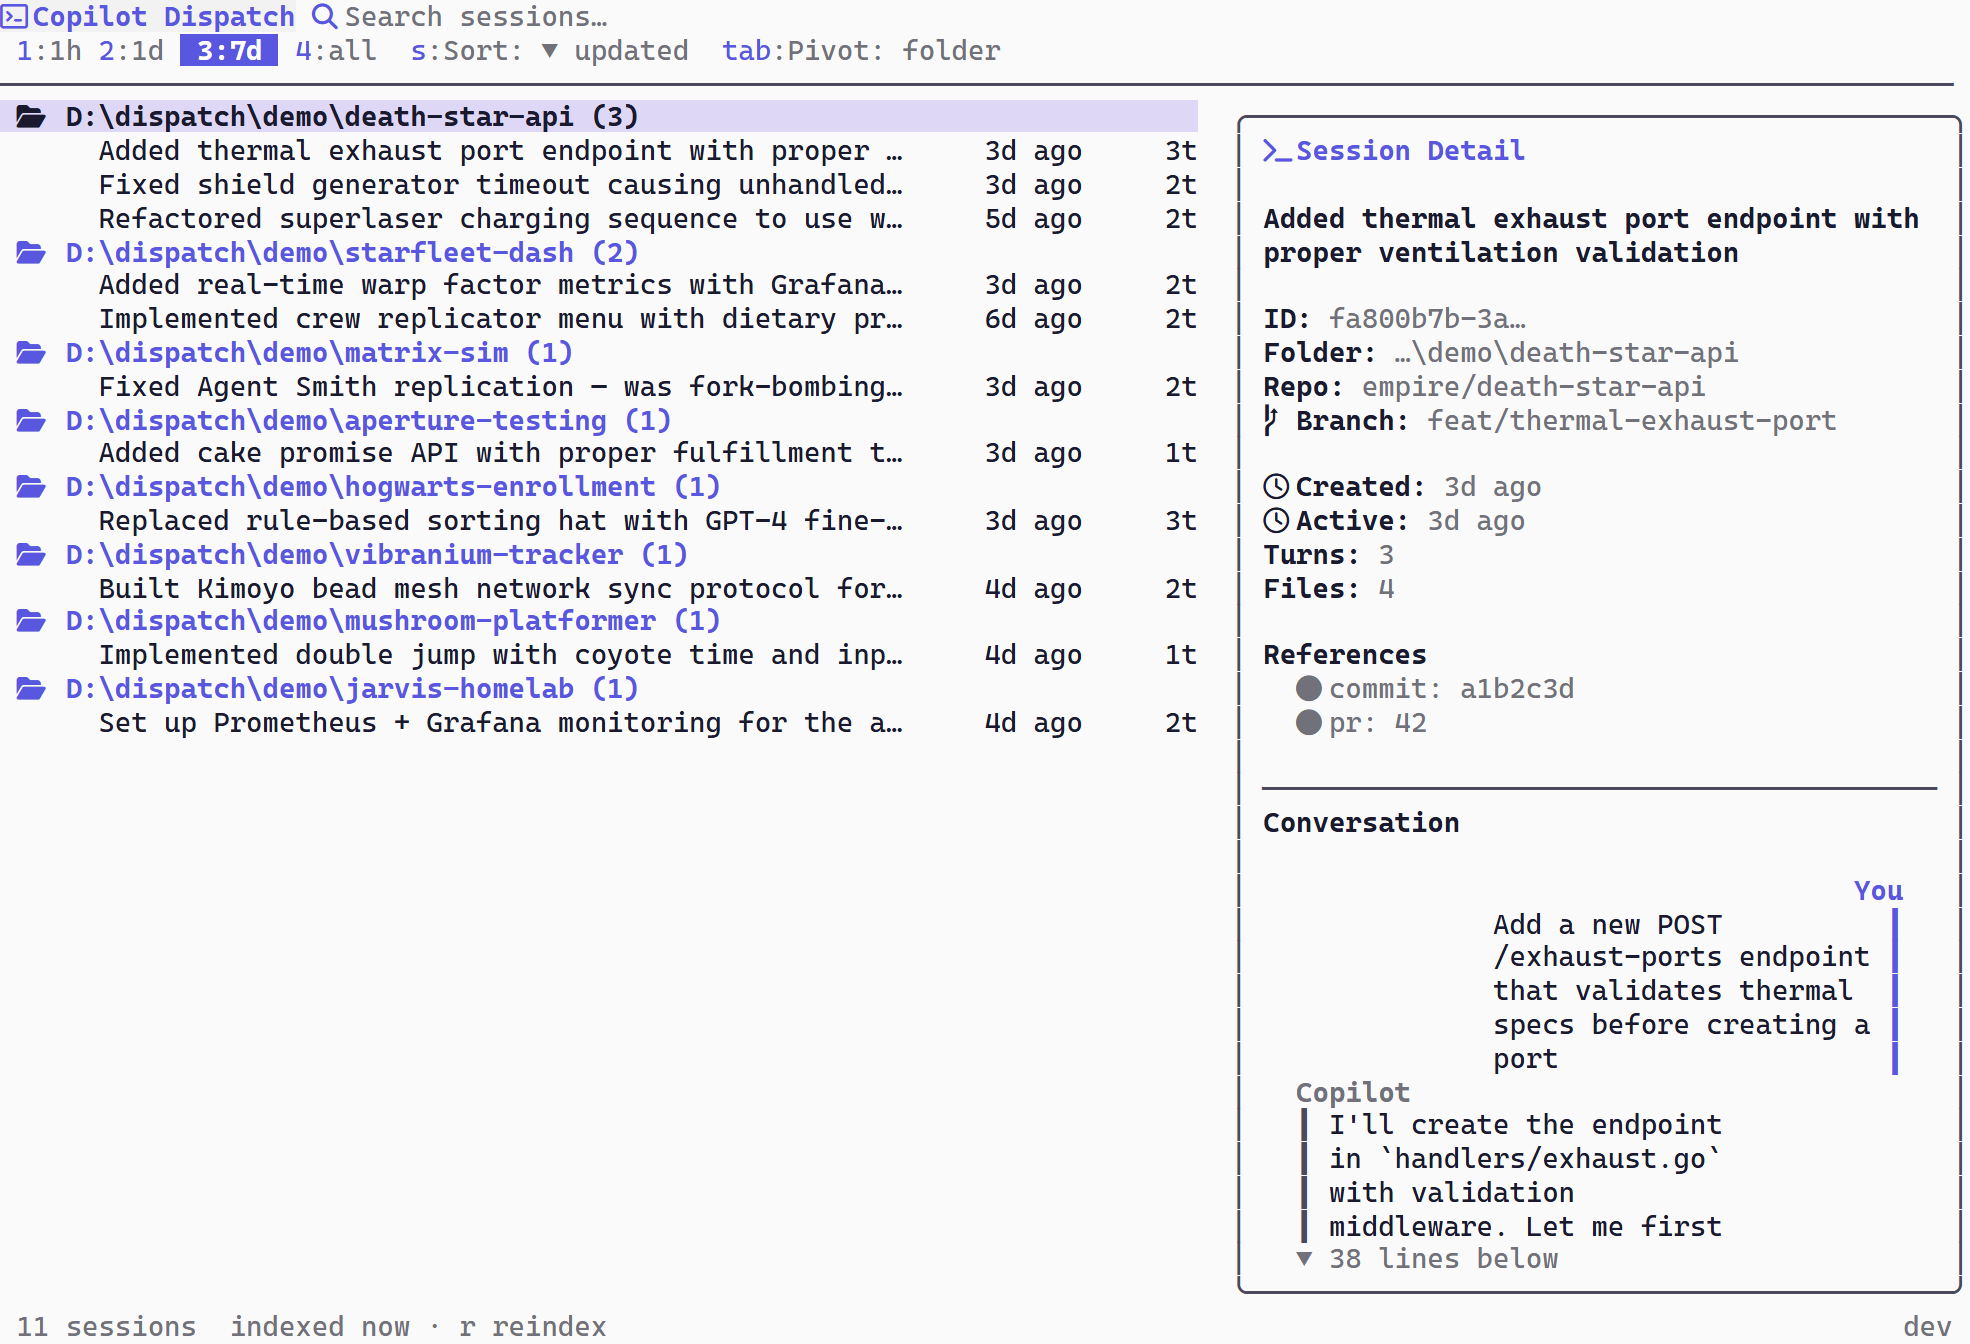
Task: Click the commit a1b2c3d reference bullet
Action: pos(1308,689)
